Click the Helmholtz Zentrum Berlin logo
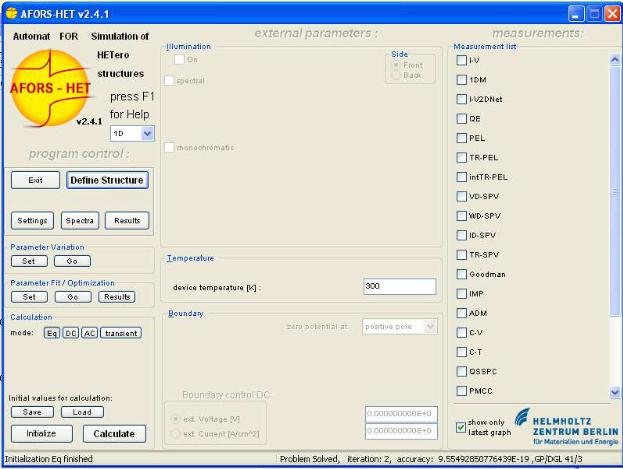Viewport: 623px width, 469px height. coord(567,427)
